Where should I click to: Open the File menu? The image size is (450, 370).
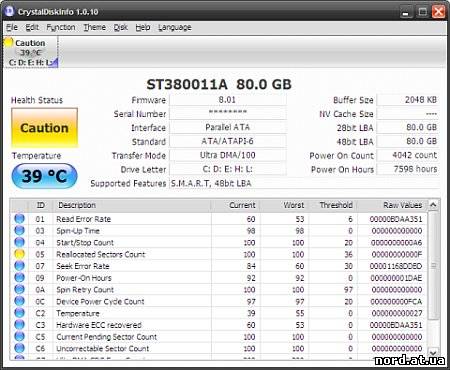[x=12, y=27]
